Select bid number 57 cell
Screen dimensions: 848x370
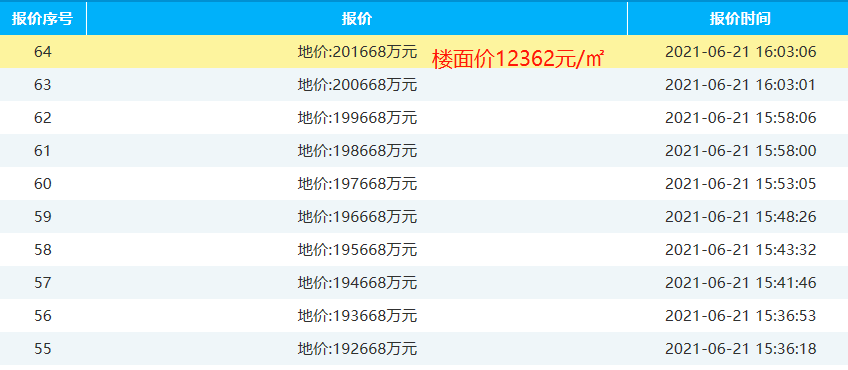point(43,283)
